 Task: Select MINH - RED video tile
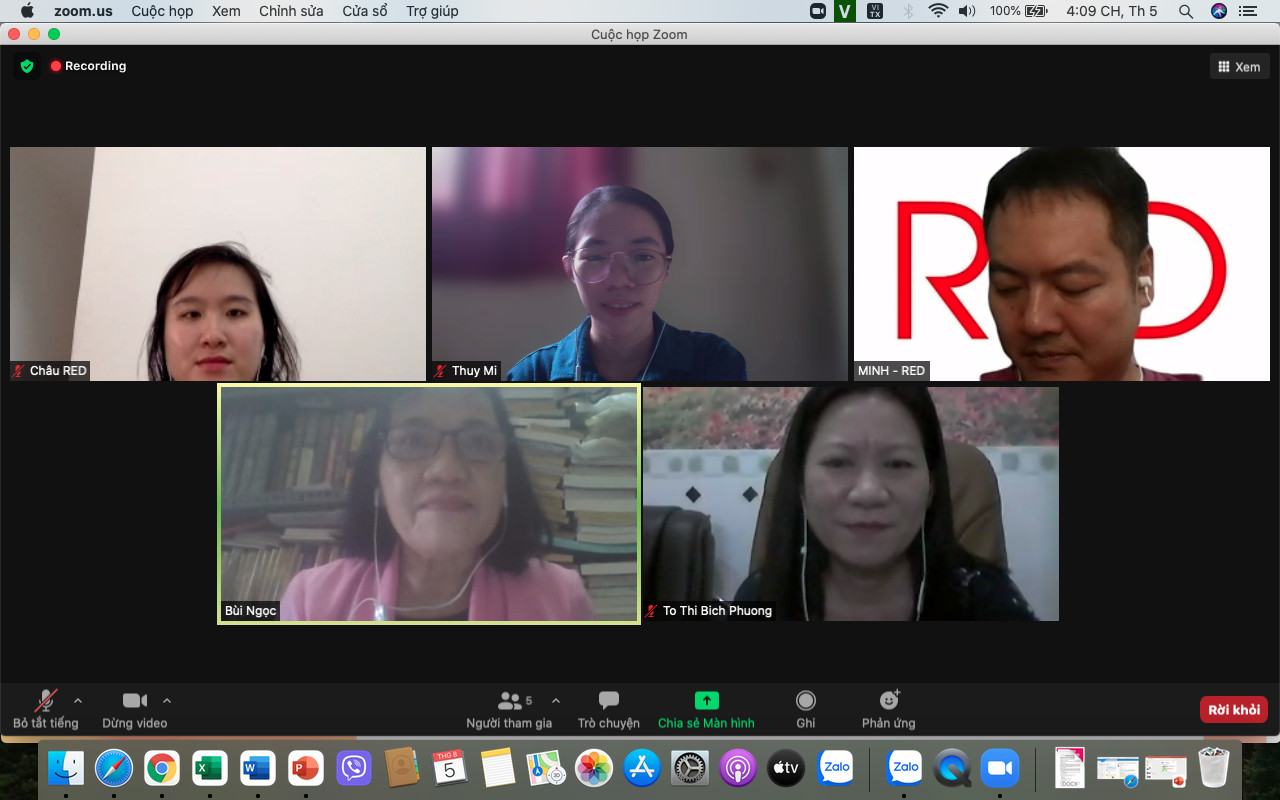[x=1062, y=264]
